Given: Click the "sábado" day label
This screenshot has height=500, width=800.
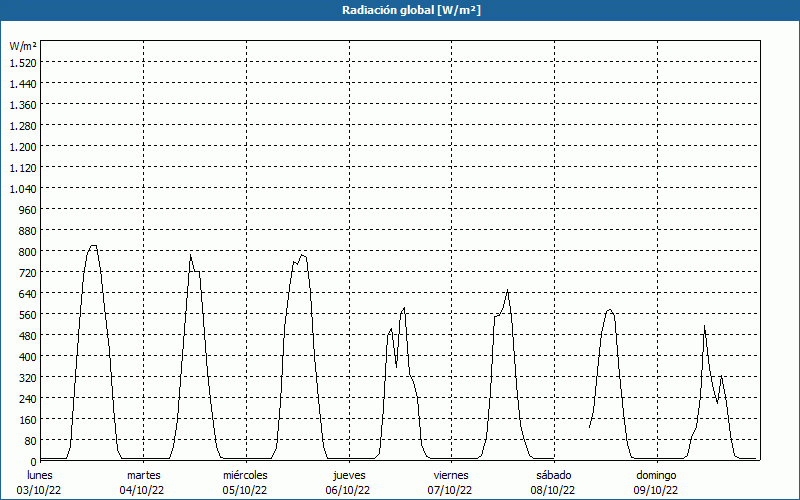Looking at the screenshot, I should [554, 475].
